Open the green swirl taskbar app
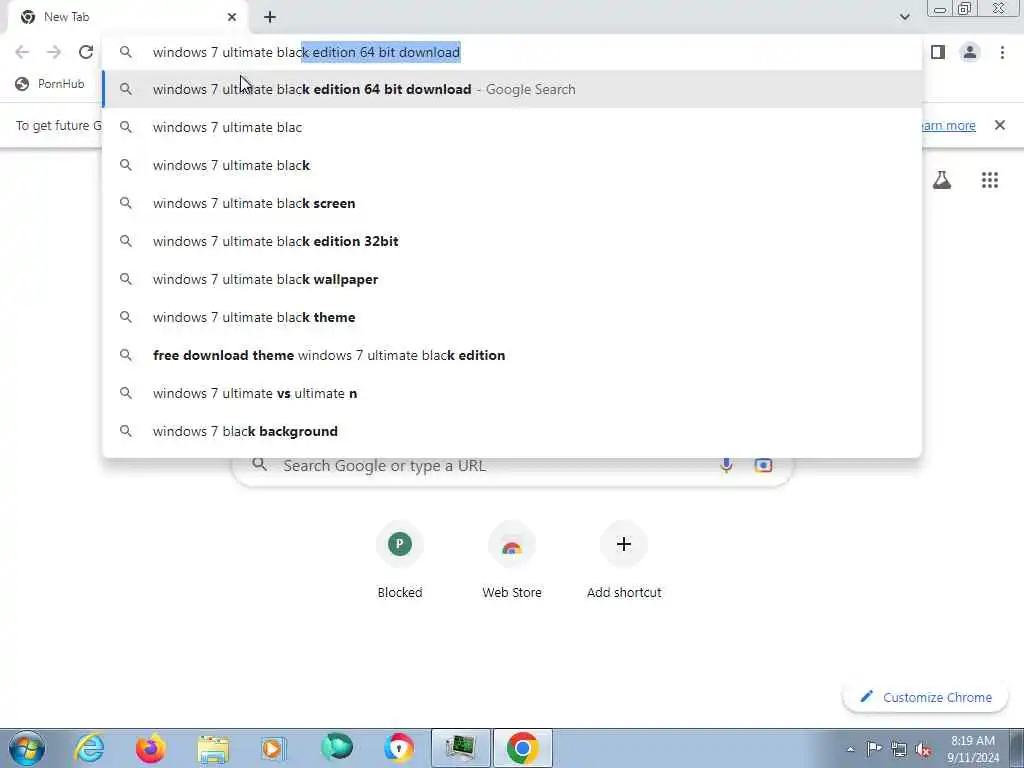 [x=337, y=748]
